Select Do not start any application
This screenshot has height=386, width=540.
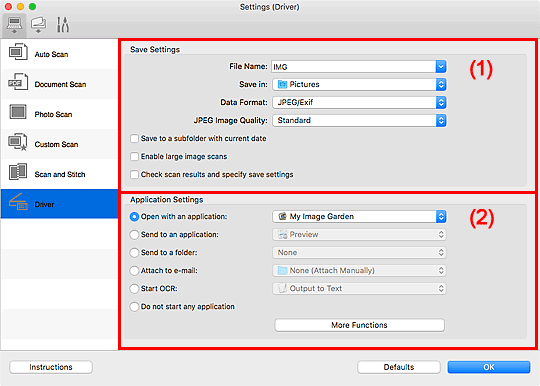pos(134,306)
